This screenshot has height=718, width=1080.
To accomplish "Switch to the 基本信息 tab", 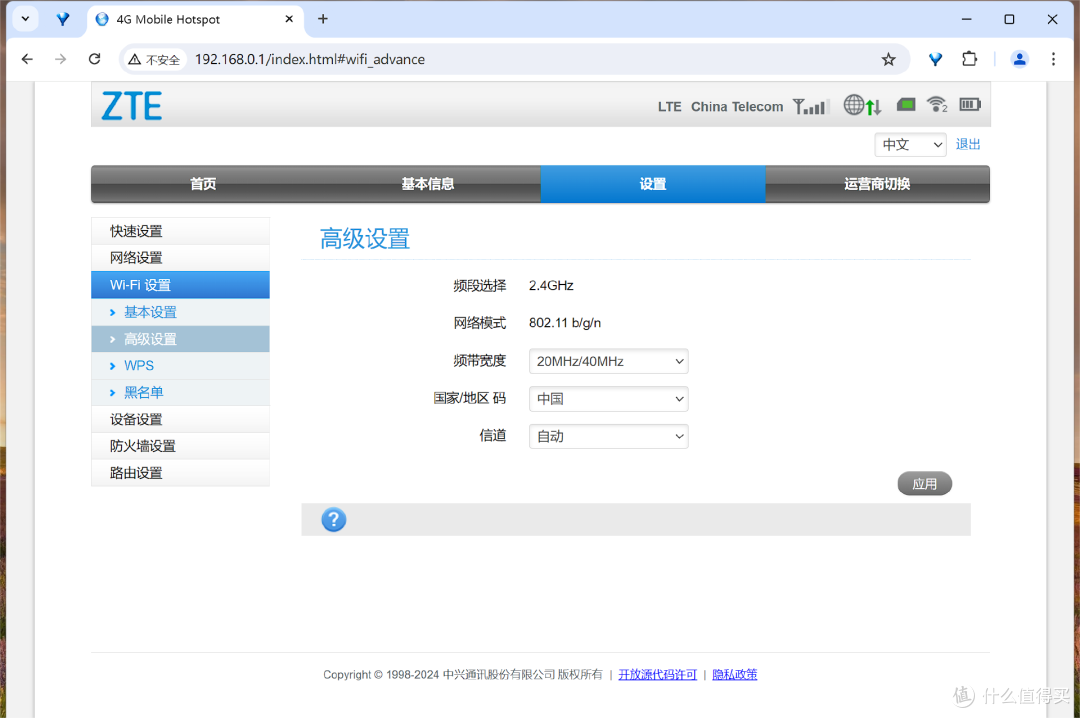I will coord(428,184).
